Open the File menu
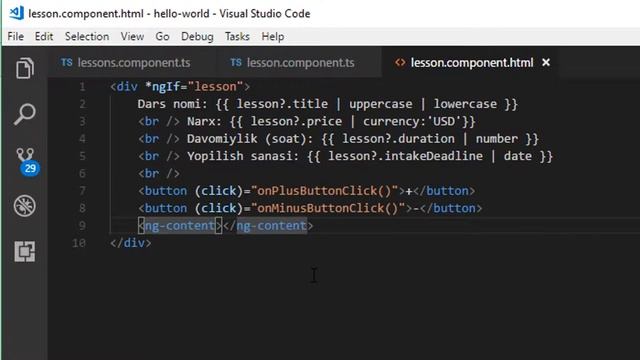The width and height of the screenshot is (640, 360). pyautogui.click(x=16, y=36)
